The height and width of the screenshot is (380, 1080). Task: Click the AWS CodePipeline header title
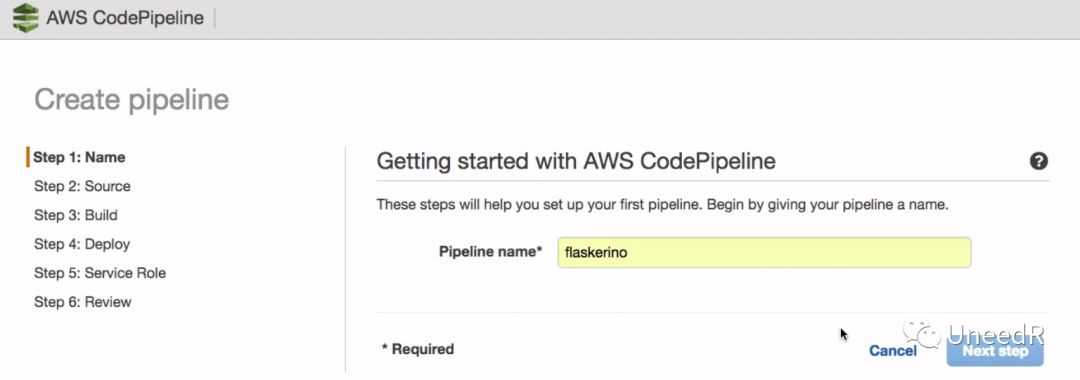tap(125, 18)
